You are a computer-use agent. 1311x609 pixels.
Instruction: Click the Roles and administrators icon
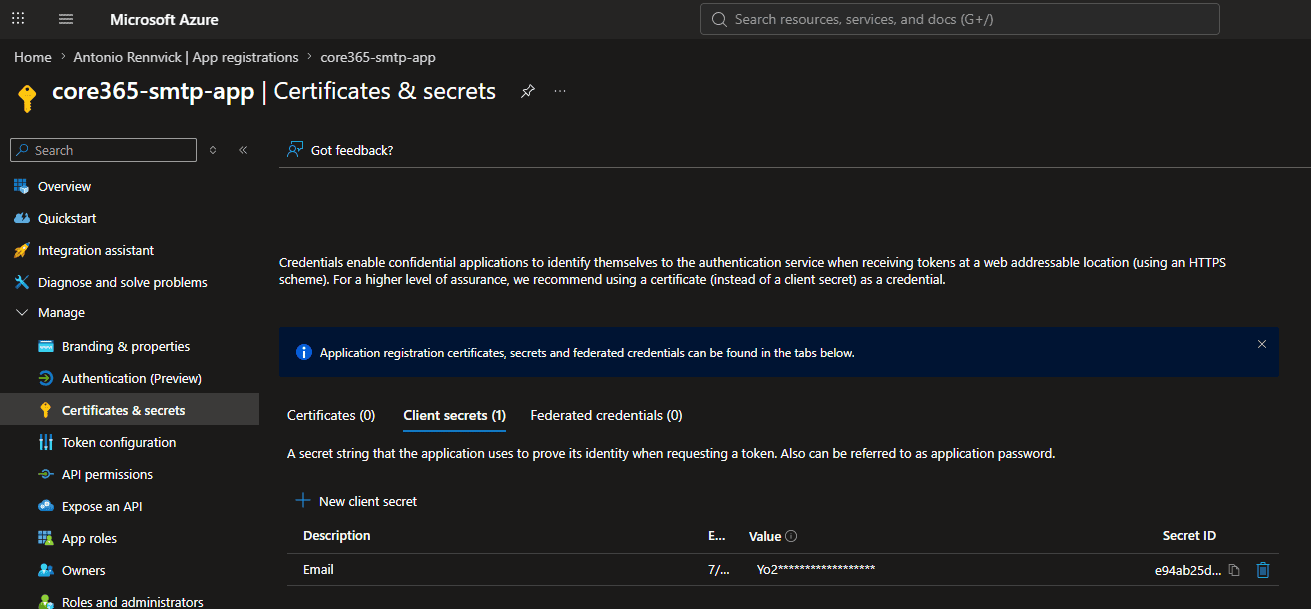point(45,602)
